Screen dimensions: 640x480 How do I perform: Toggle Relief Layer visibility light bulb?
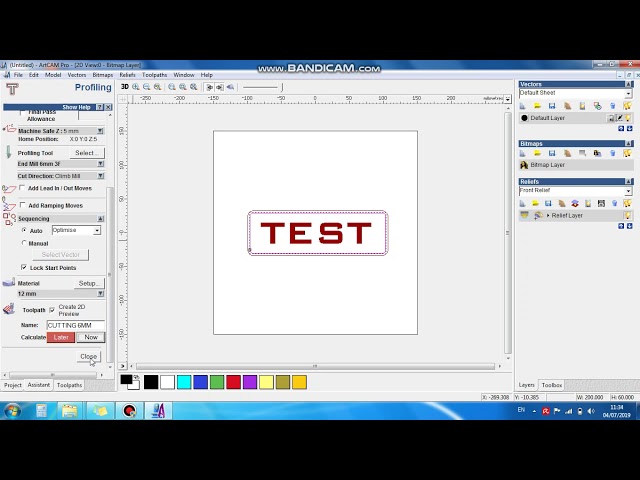pos(627,215)
